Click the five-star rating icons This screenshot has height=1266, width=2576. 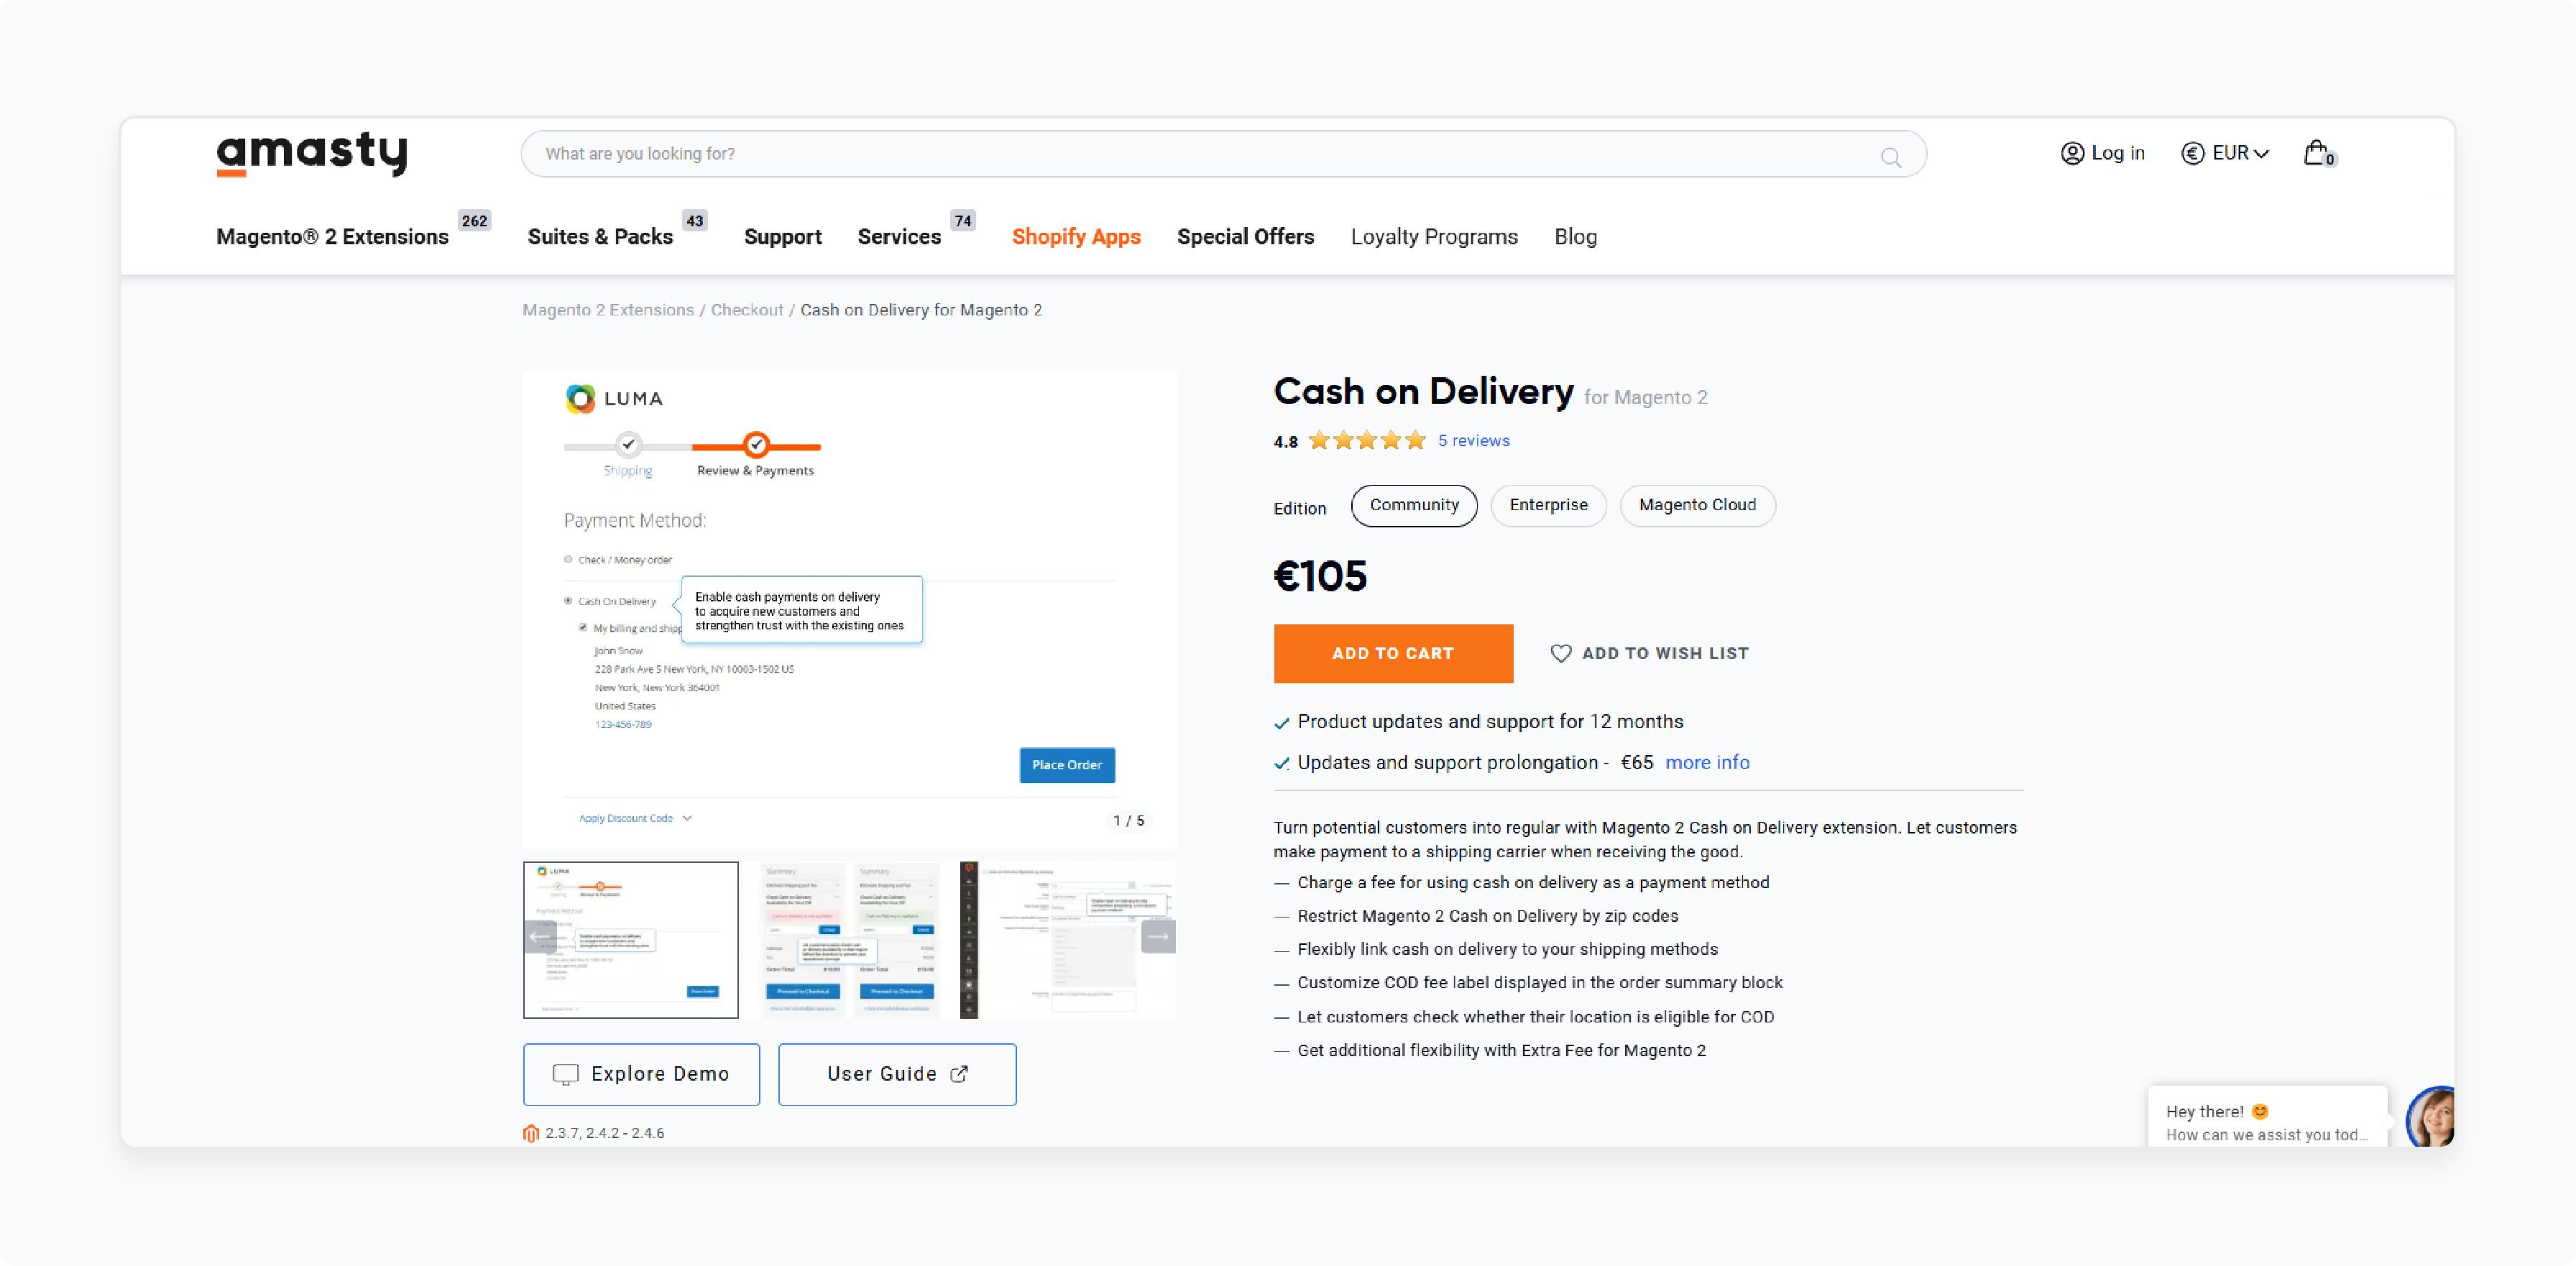tap(1367, 441)
